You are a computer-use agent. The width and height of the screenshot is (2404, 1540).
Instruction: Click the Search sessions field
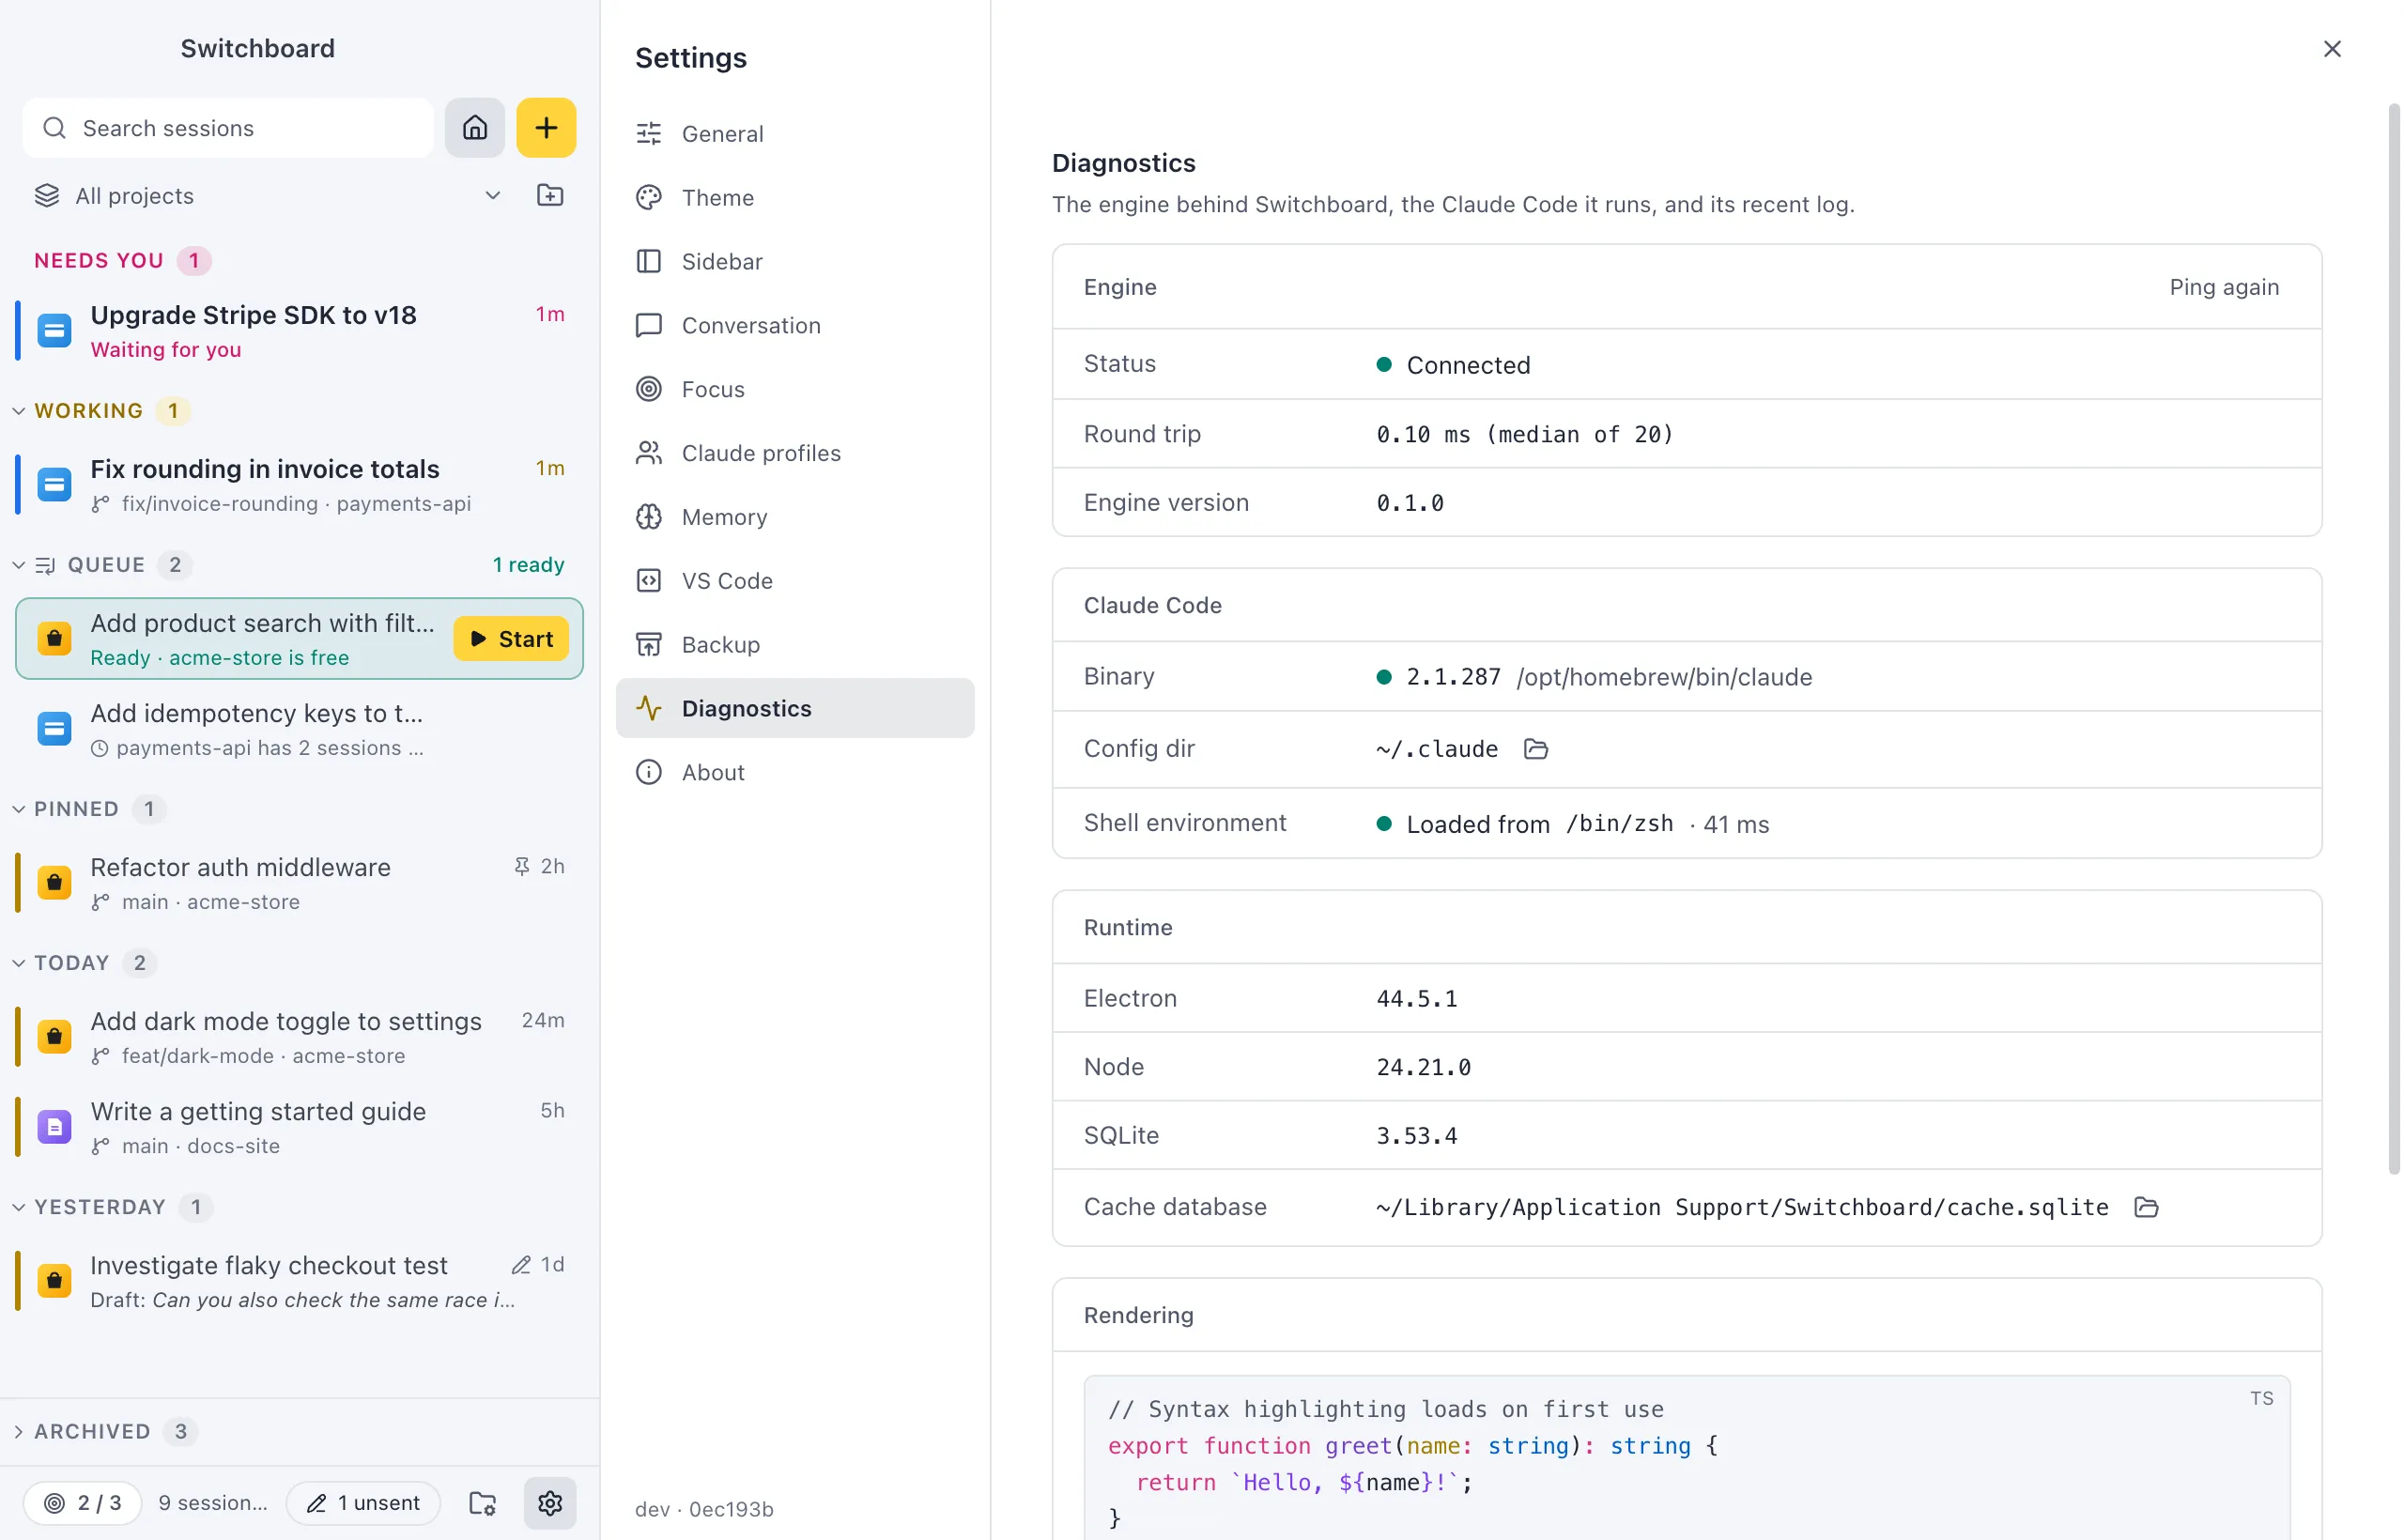click(x=228, y=128)
